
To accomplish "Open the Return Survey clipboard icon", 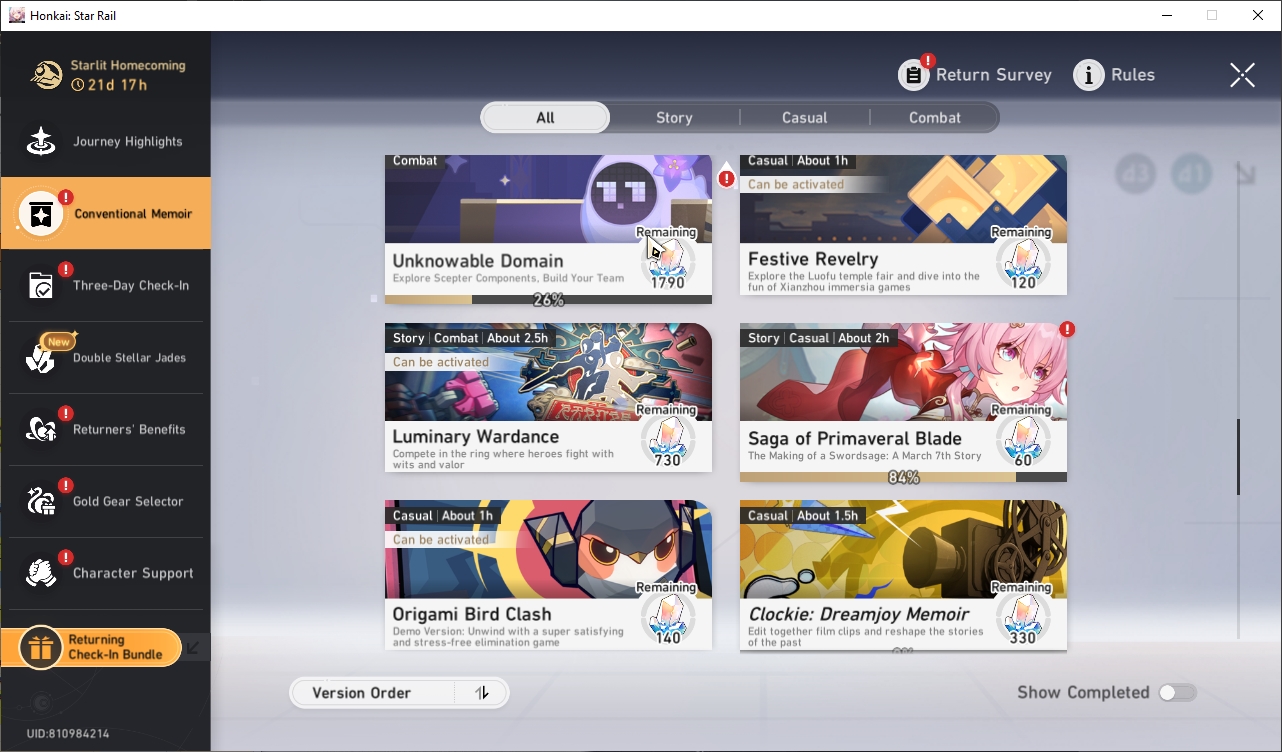I will tap(913, 75).
